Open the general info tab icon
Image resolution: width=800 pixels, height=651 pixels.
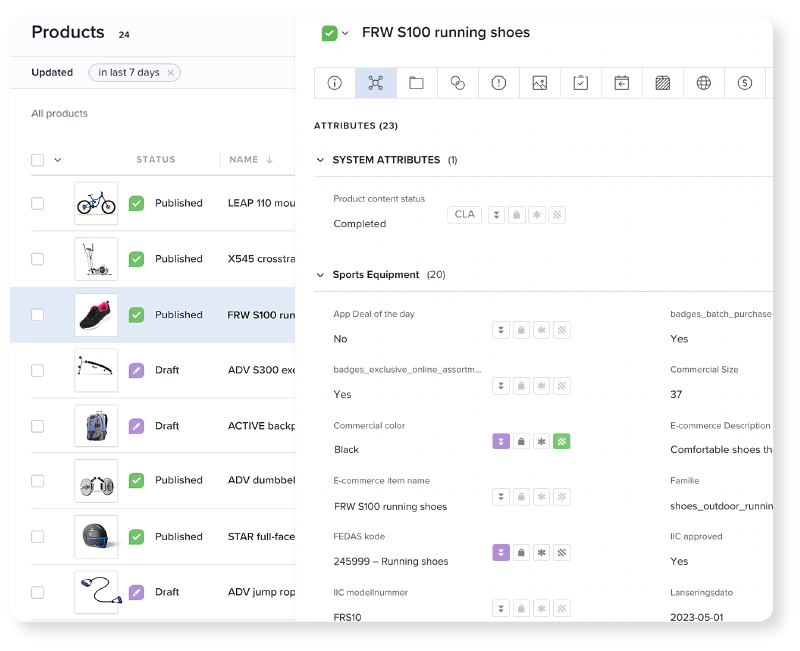(335, 83)
